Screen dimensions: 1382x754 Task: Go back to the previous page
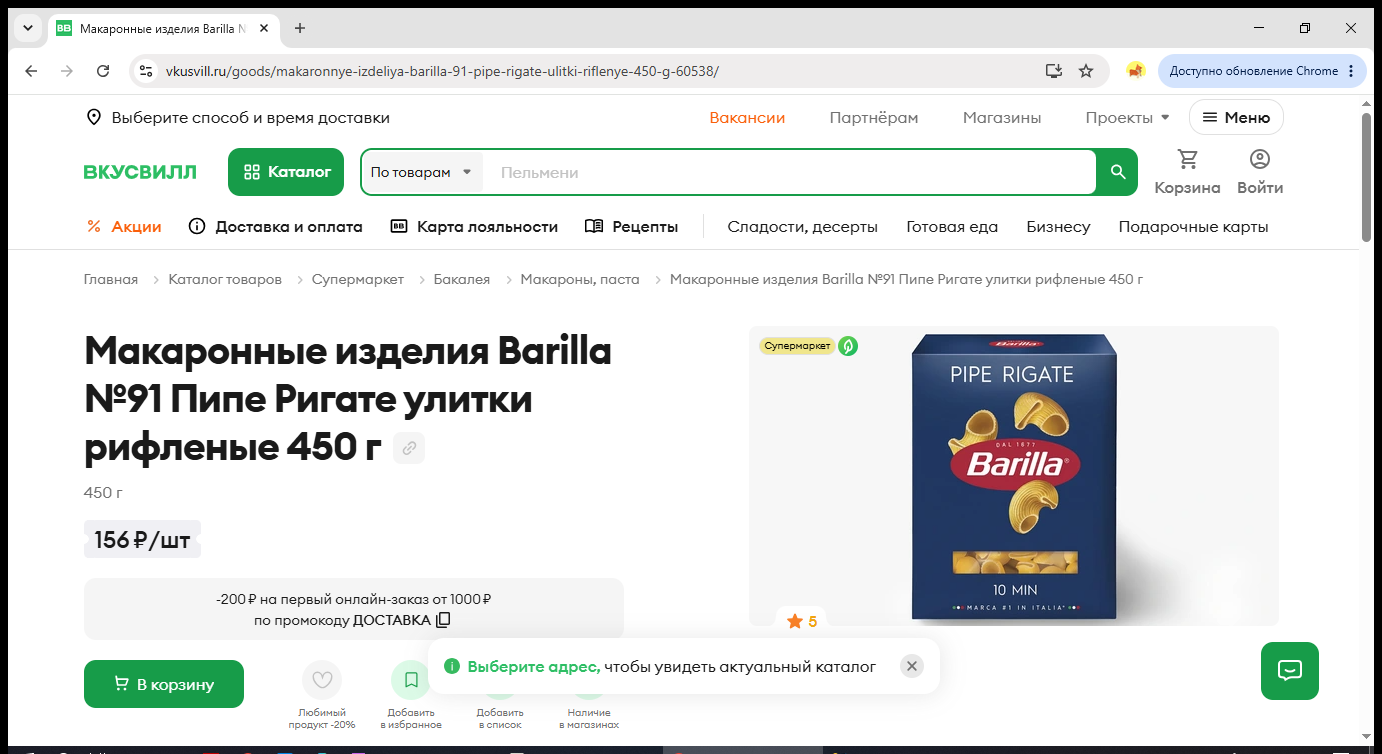pyautogui.click(x=31, y=71)
